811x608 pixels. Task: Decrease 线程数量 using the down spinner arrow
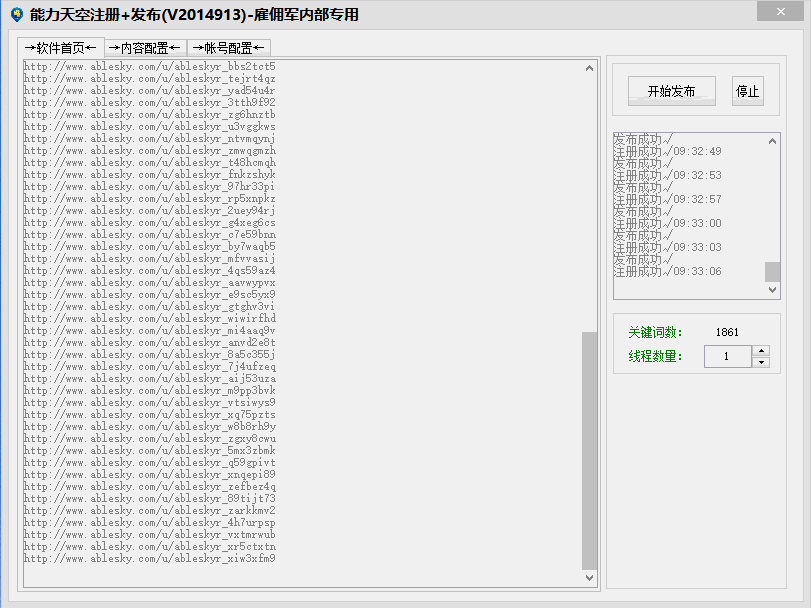pyautogui.click(x=760, y=361)
